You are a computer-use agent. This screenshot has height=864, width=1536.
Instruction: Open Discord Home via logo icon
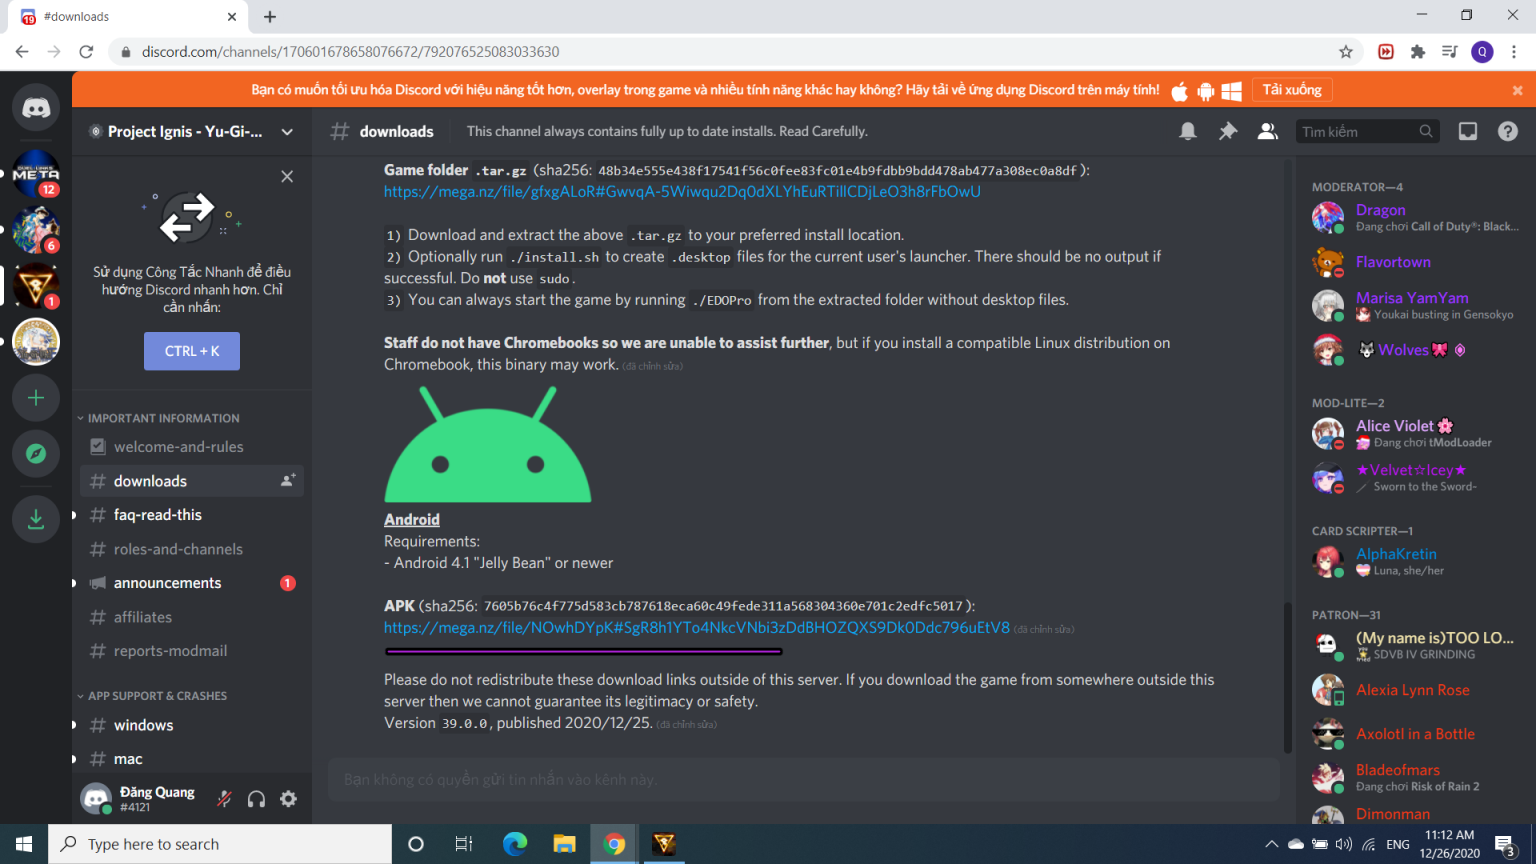click(x=36, y=108)
